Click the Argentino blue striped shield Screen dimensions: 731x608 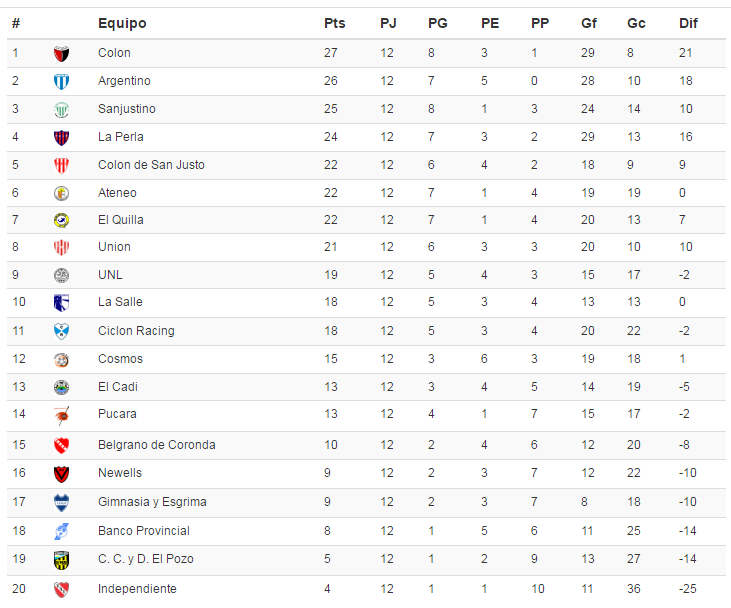[x=61, y=82]
